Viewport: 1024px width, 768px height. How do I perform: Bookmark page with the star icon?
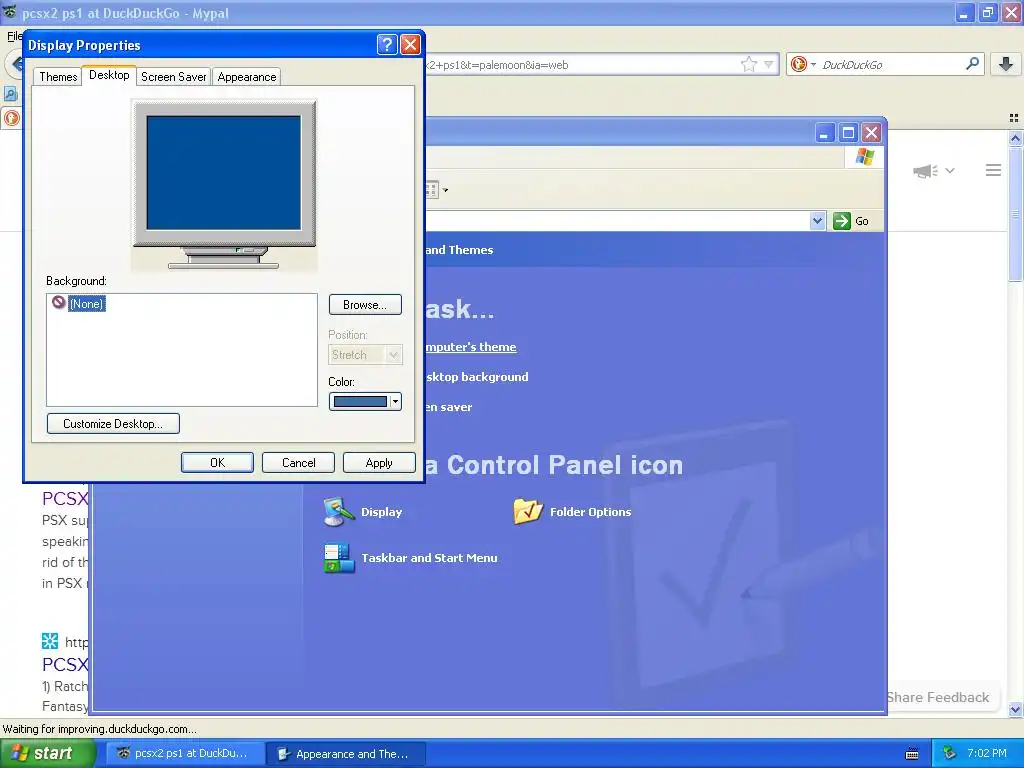point(748,64)
